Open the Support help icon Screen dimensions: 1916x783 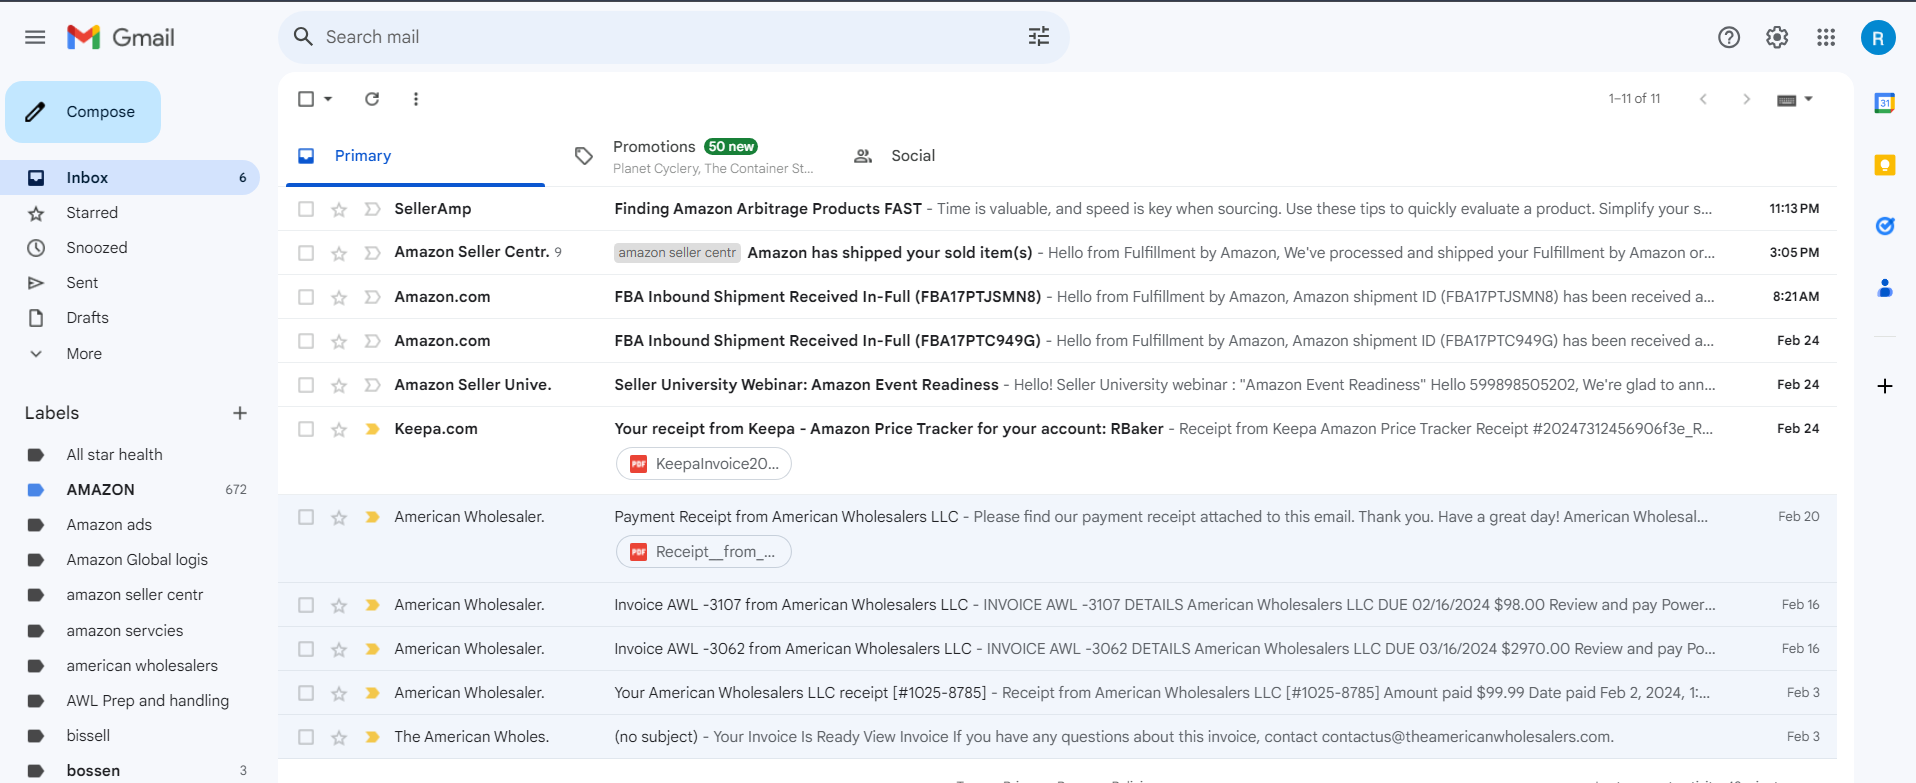[x=1729, y=37]
